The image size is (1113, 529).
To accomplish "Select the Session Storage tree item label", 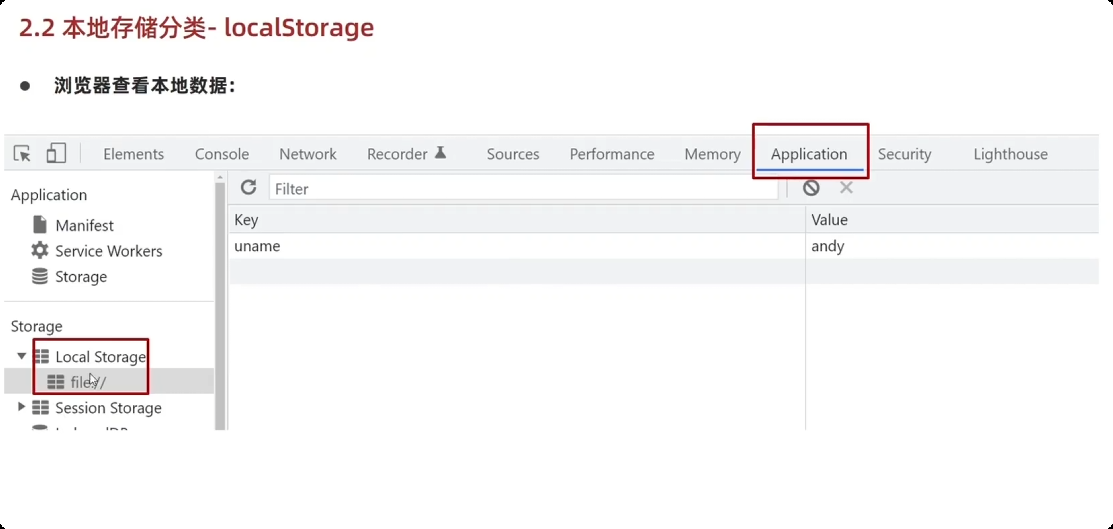I will (109, 408).
